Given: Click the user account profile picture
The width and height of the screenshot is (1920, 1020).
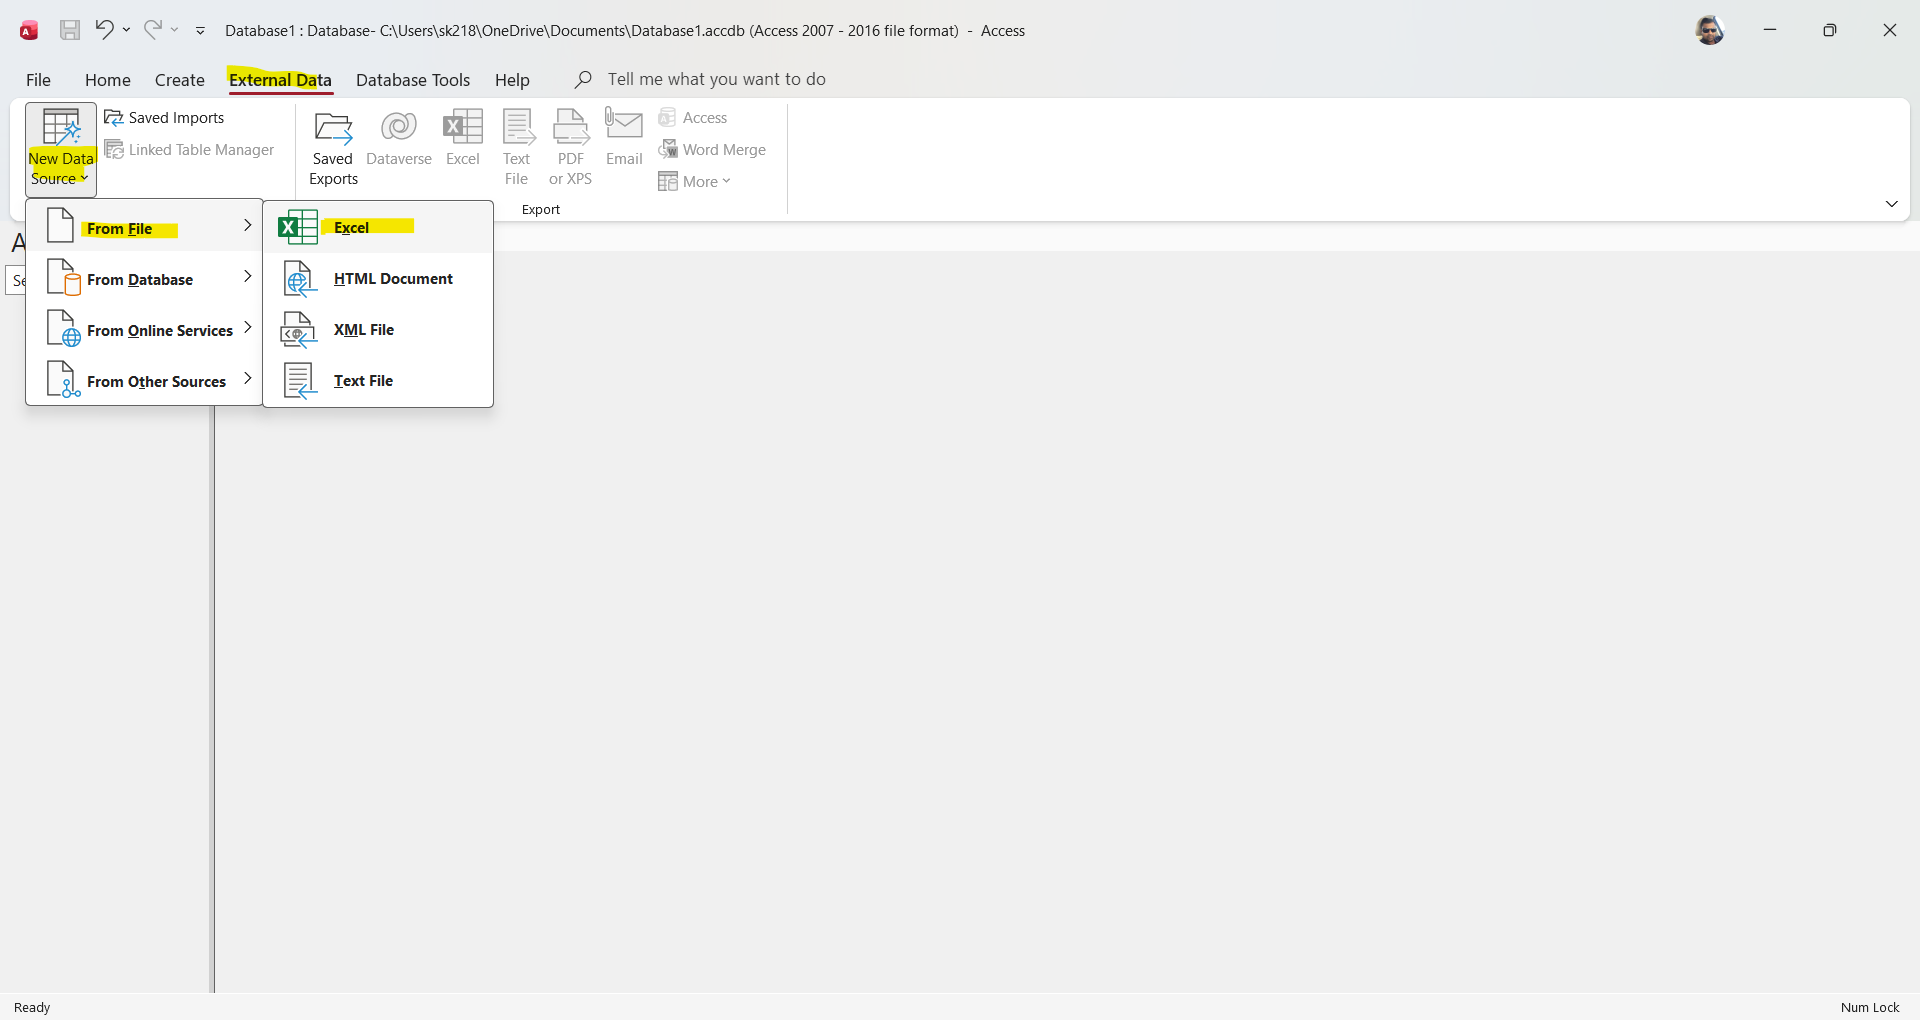Looking at the screenshot, I should tap(1710, 30).
